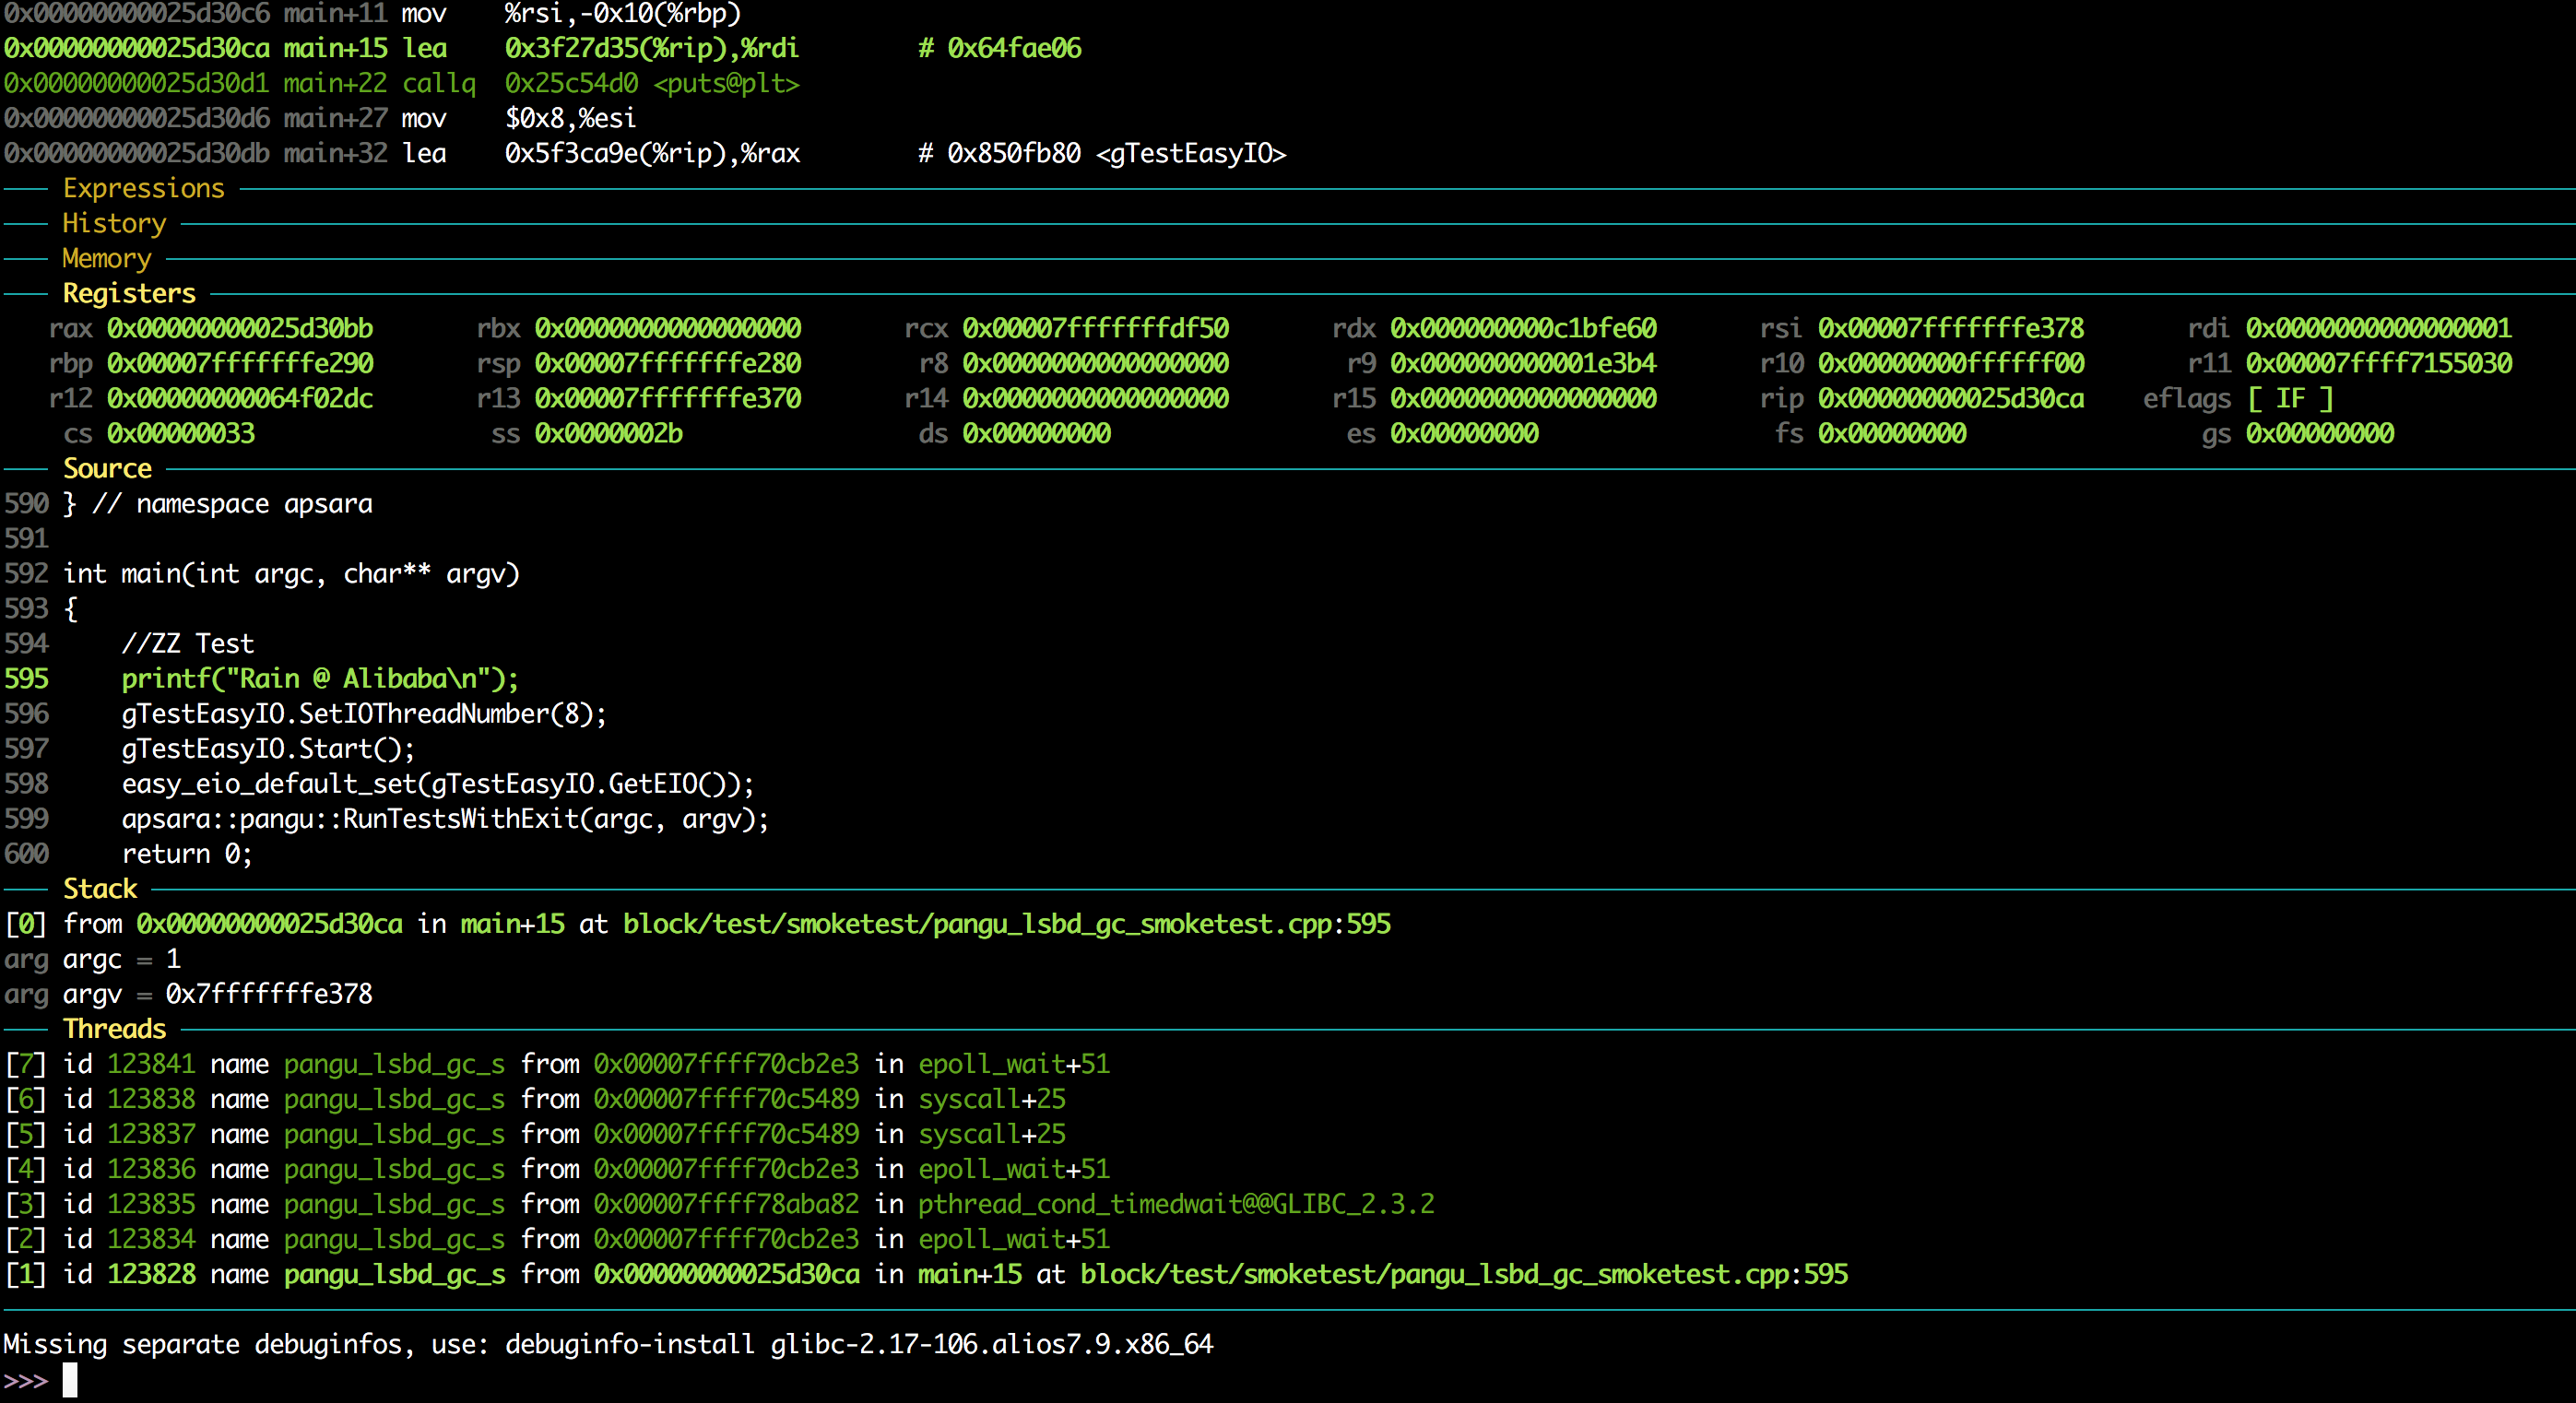Click the eflags IF flag indicator

point(2290,398)
